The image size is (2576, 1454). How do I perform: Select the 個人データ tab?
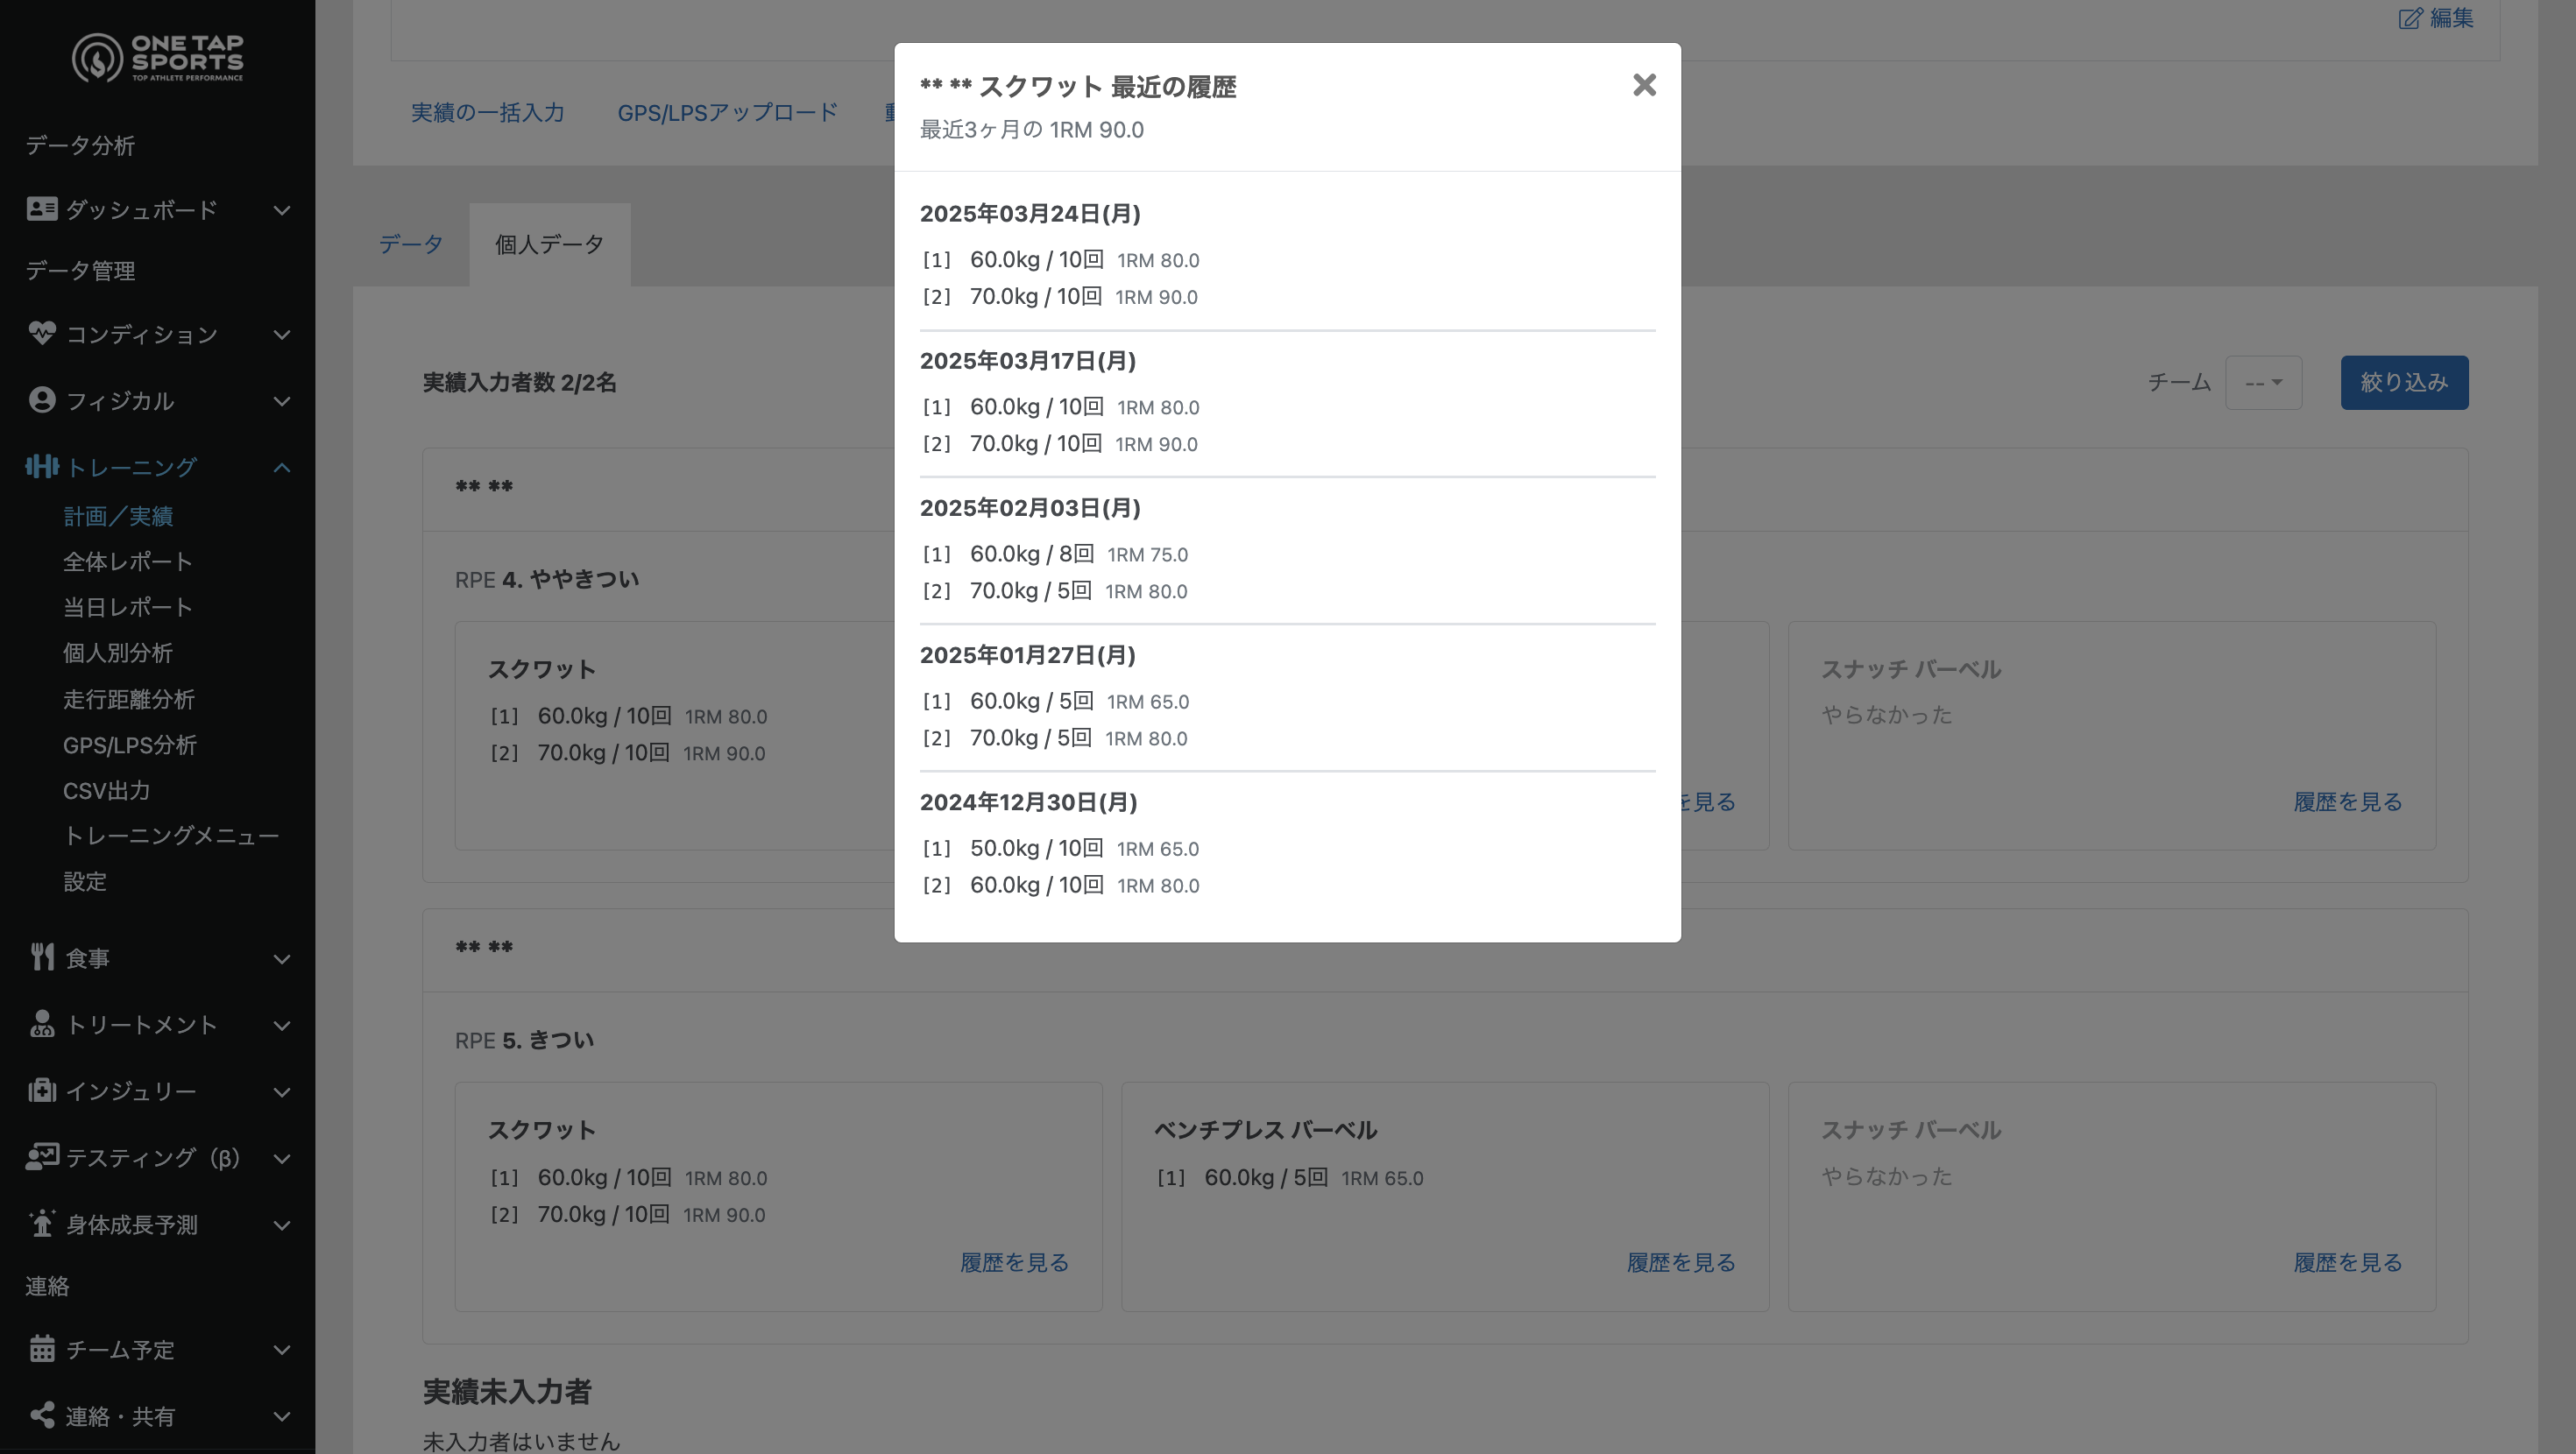coord(549,244)
